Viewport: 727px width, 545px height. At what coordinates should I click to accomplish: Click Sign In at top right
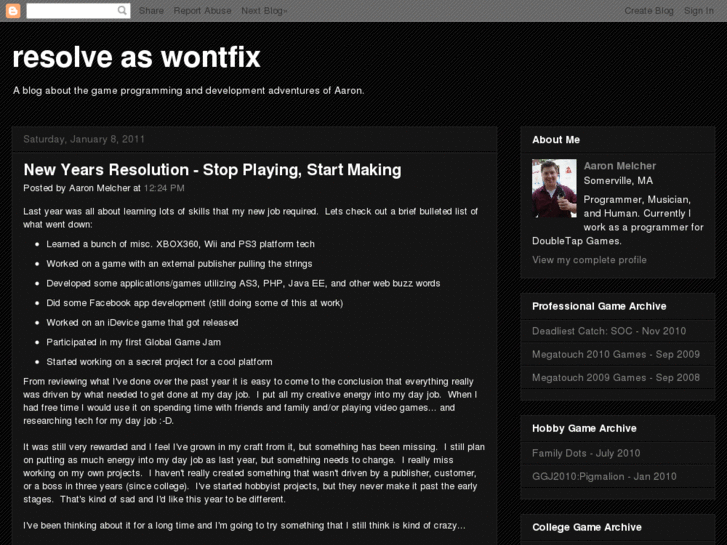[699, 11]
